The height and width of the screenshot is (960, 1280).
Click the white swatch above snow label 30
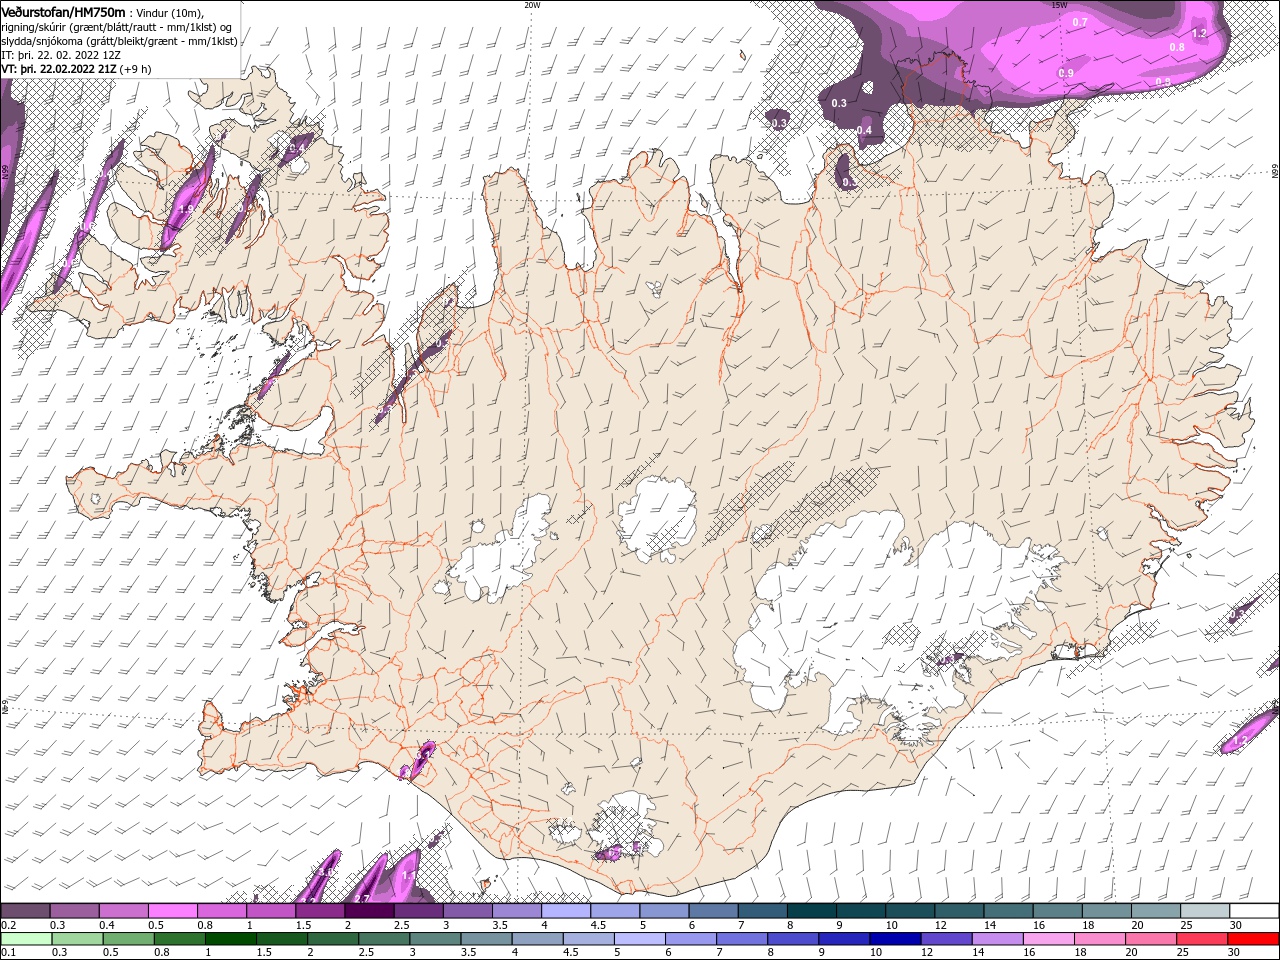pos(1255,911)
